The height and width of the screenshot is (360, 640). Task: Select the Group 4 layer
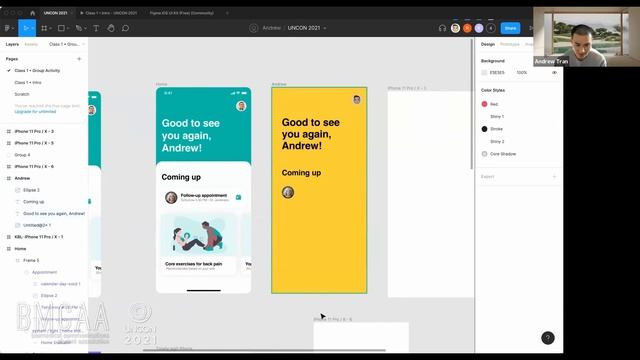click(22, 155)
